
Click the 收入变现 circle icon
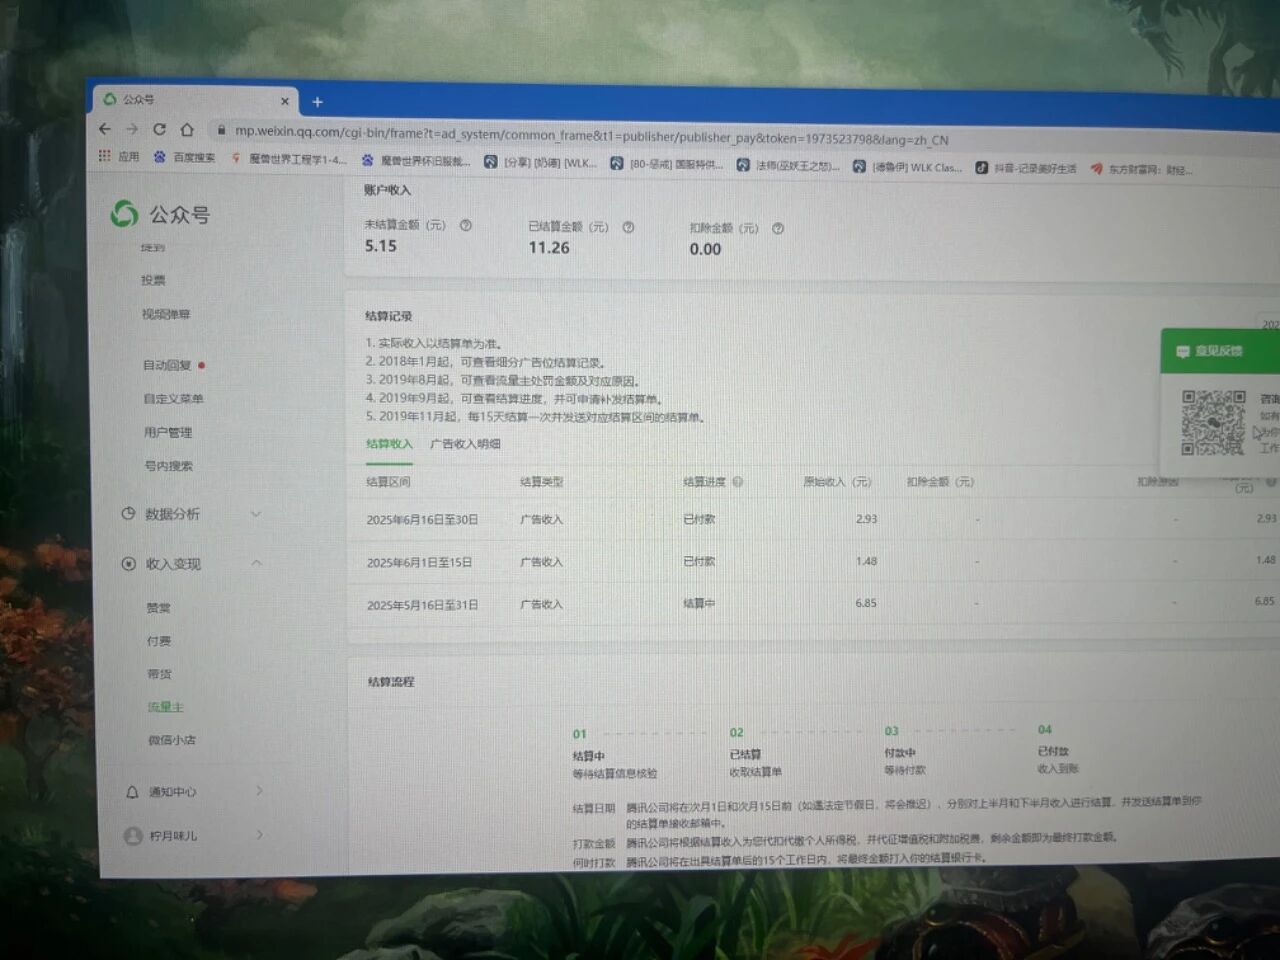click(x=128, y=564)
